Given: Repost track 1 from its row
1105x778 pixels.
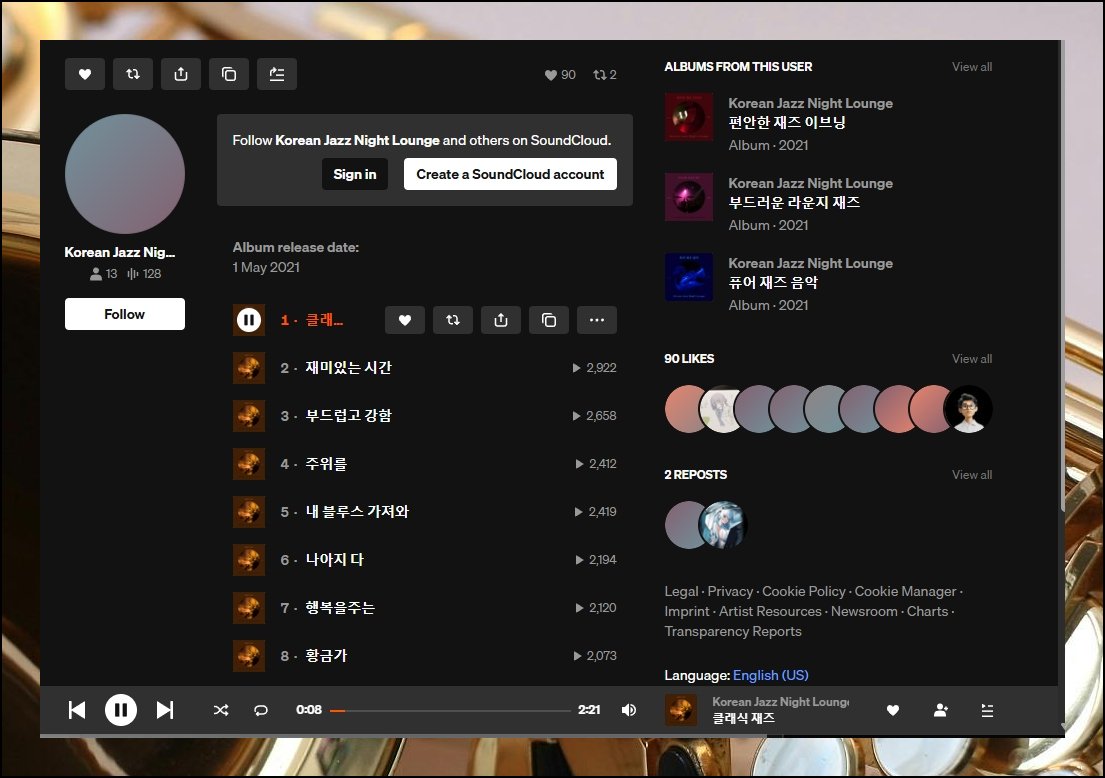Looking at the screenshot, I should click(452, 320).
